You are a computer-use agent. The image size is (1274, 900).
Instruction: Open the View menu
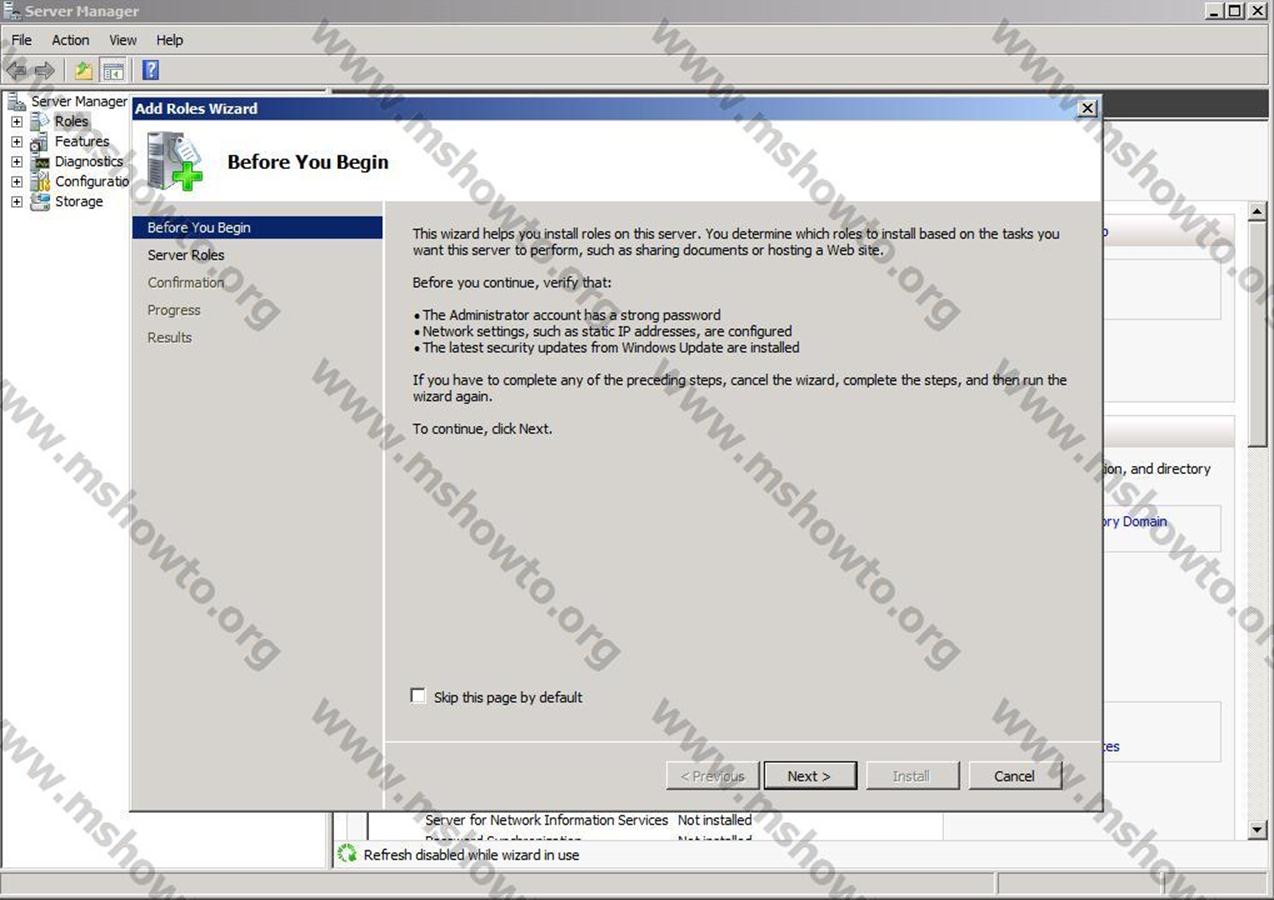(123, 40)
